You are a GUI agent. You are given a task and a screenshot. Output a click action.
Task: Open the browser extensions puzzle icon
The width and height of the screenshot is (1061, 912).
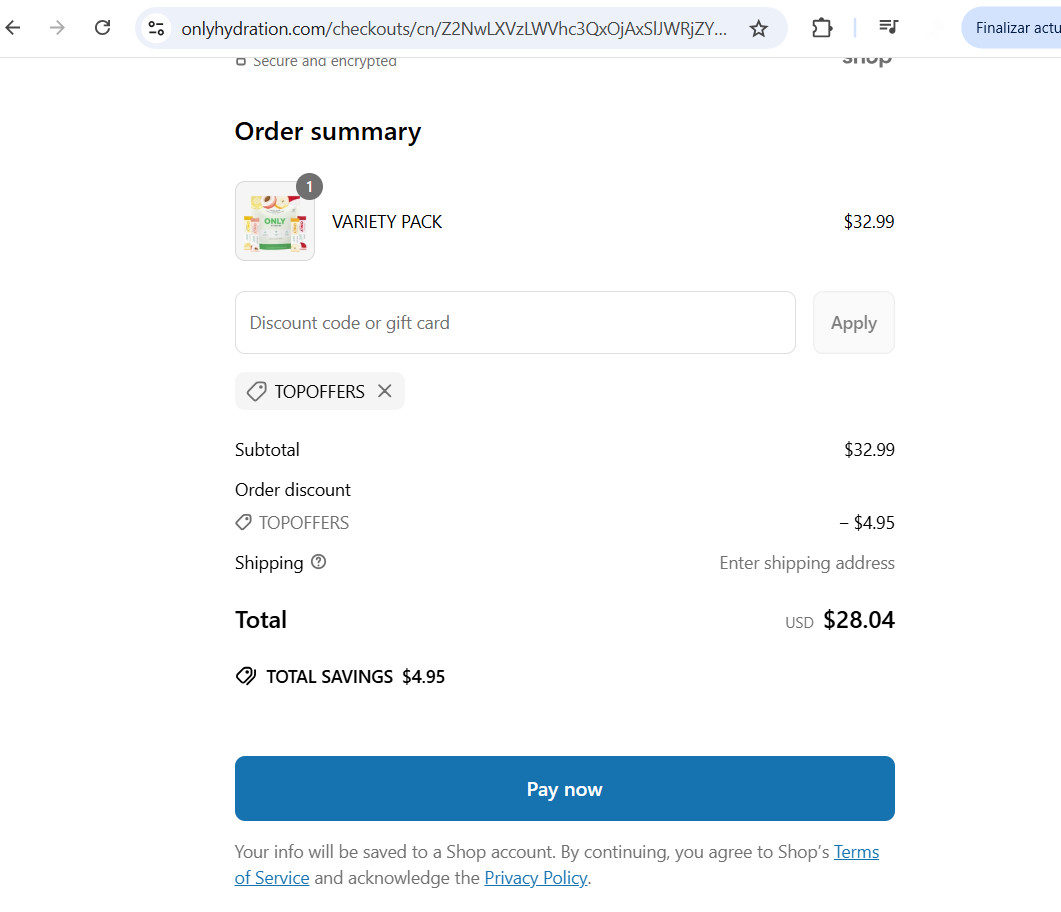(x=821, y=28)
